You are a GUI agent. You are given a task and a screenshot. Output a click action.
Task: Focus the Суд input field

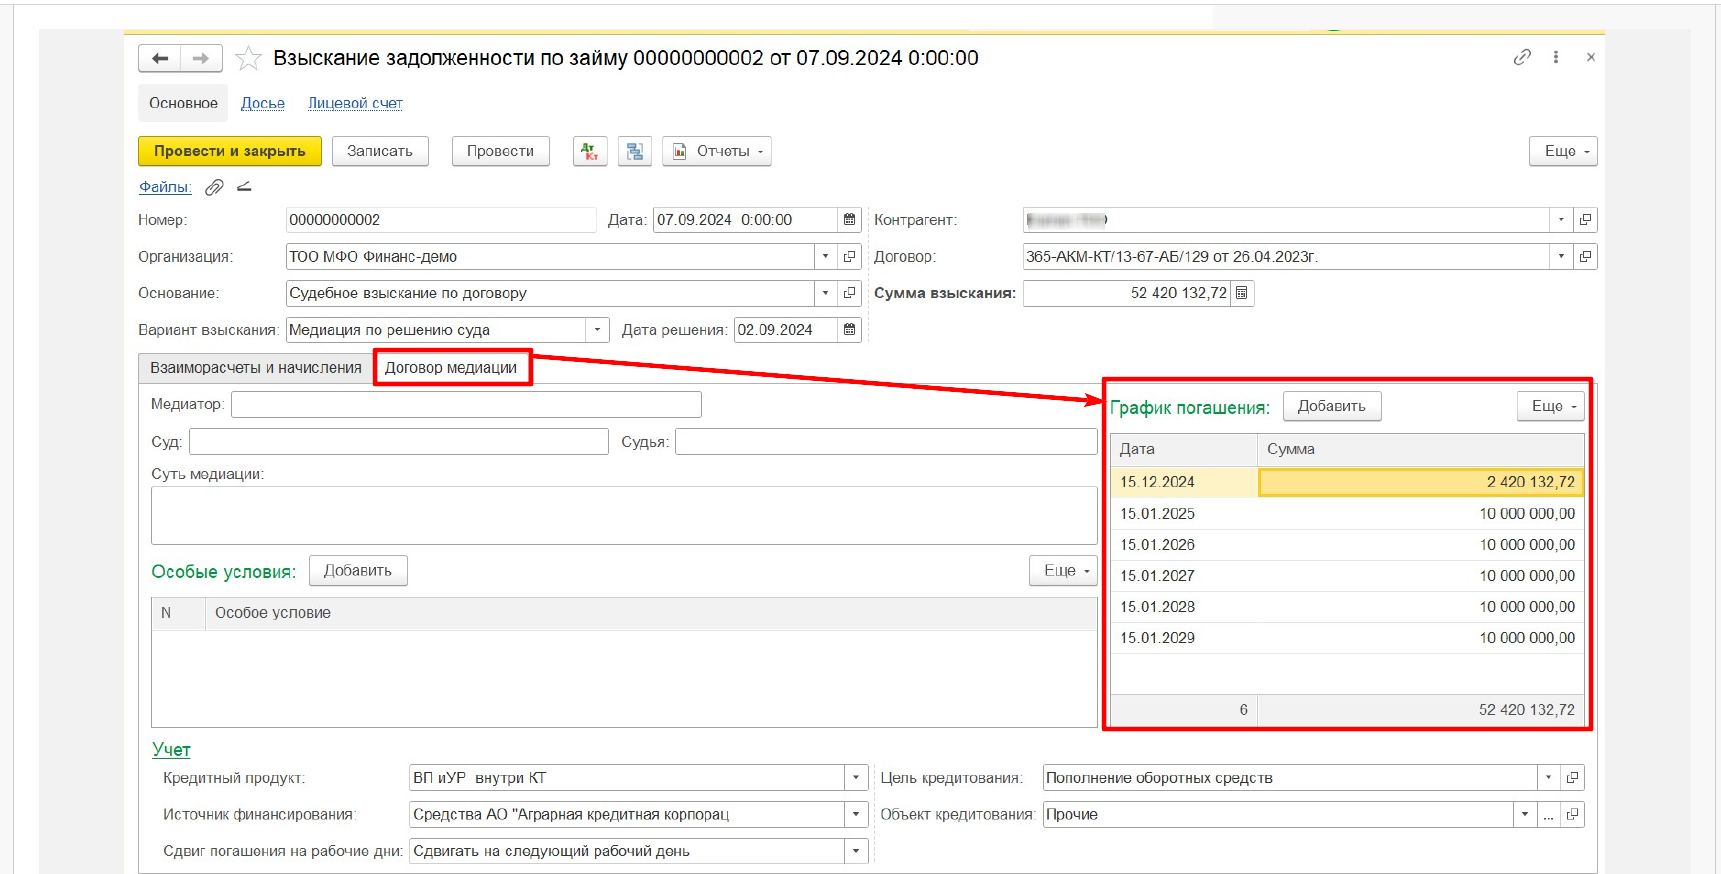point(399,441)
